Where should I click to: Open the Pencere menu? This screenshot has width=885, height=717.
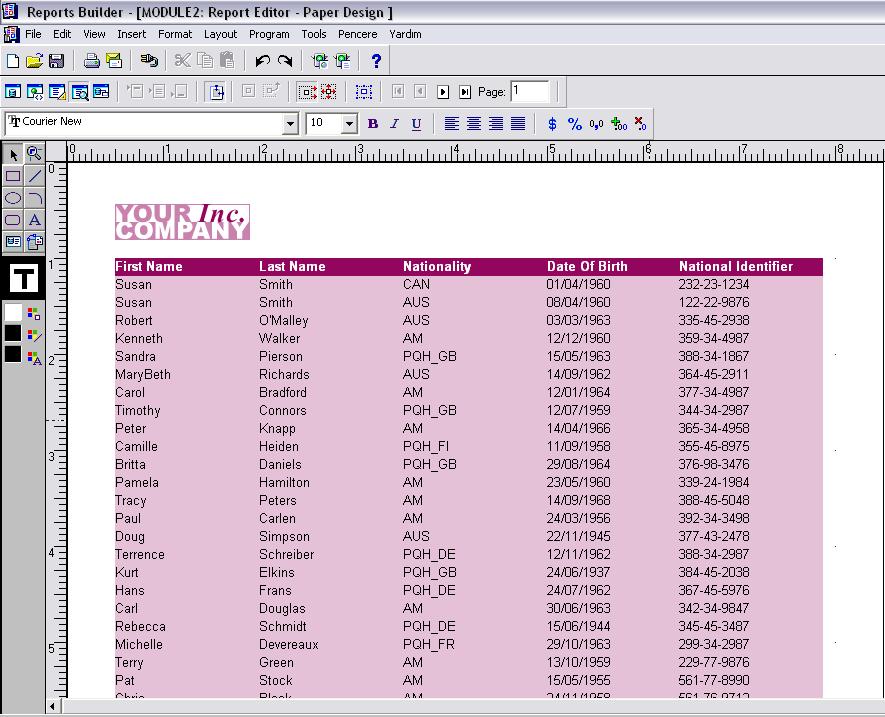point(358,33)
